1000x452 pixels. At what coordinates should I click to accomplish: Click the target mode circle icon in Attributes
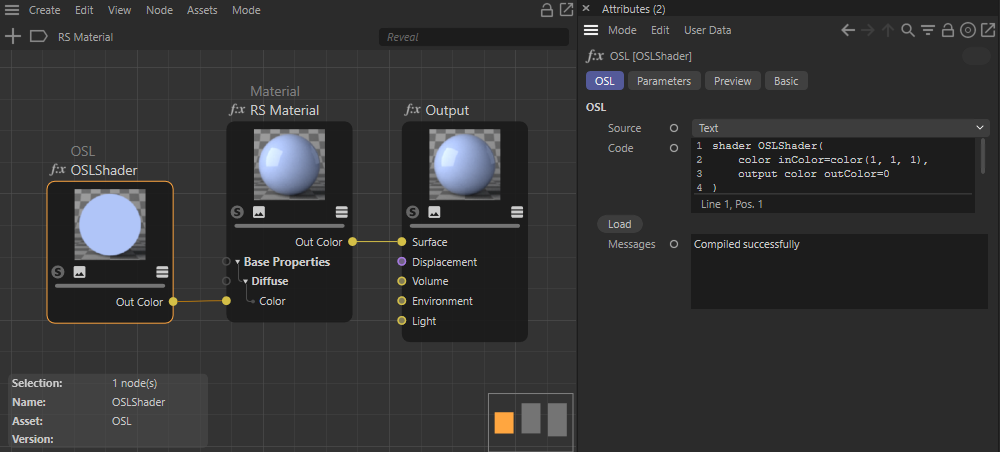pyautogui.click(x=967, y=30)
